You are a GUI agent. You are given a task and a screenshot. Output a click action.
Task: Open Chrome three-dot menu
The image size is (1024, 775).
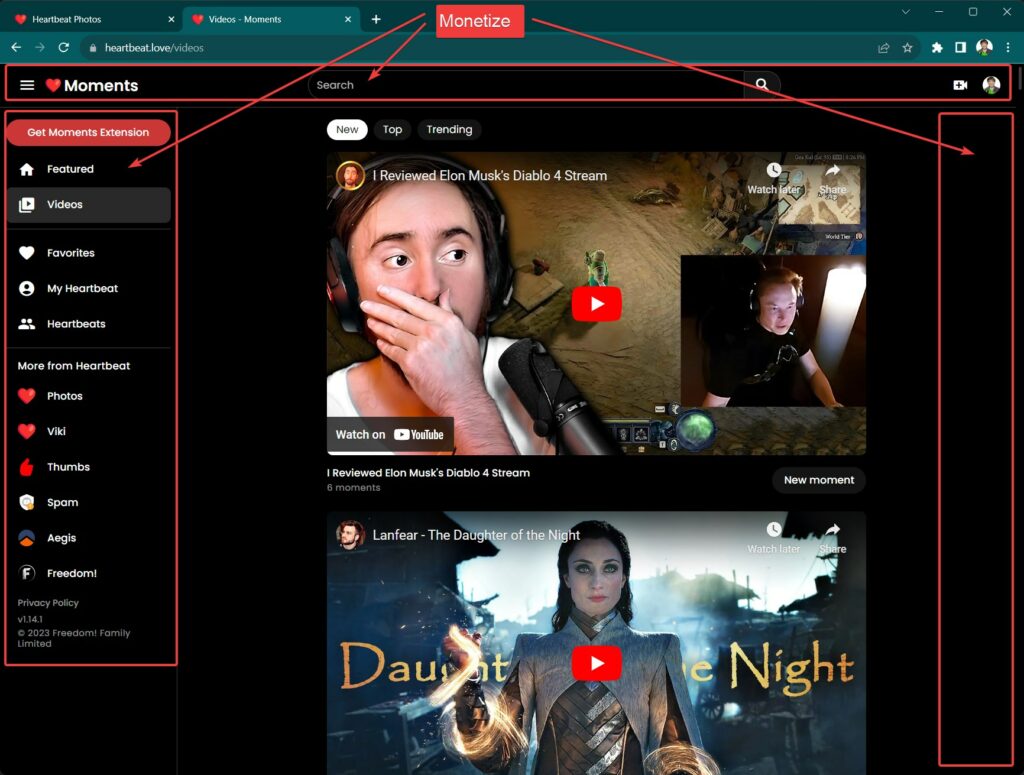(1008, 48)
